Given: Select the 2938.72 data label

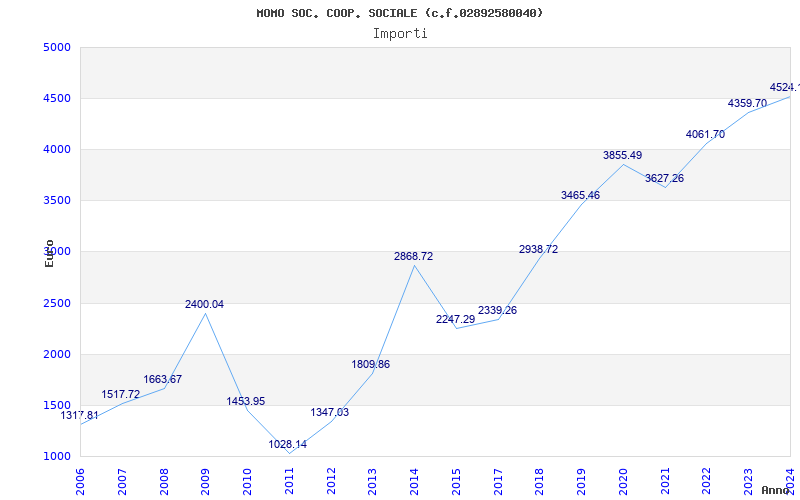Looking at the screenshot, I should point(539,249).
